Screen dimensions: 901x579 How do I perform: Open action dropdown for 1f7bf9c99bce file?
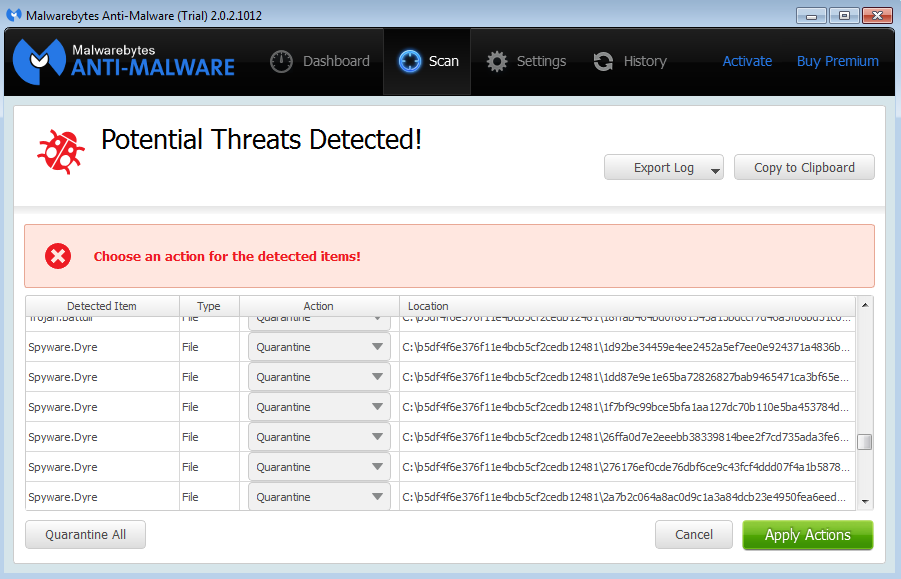[319, 407]
